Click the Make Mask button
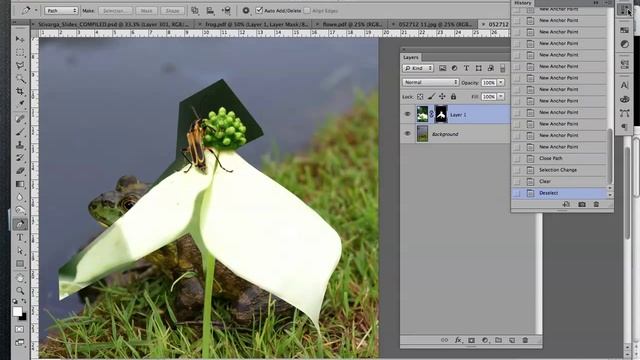The image size is (640, 360). 147,11
